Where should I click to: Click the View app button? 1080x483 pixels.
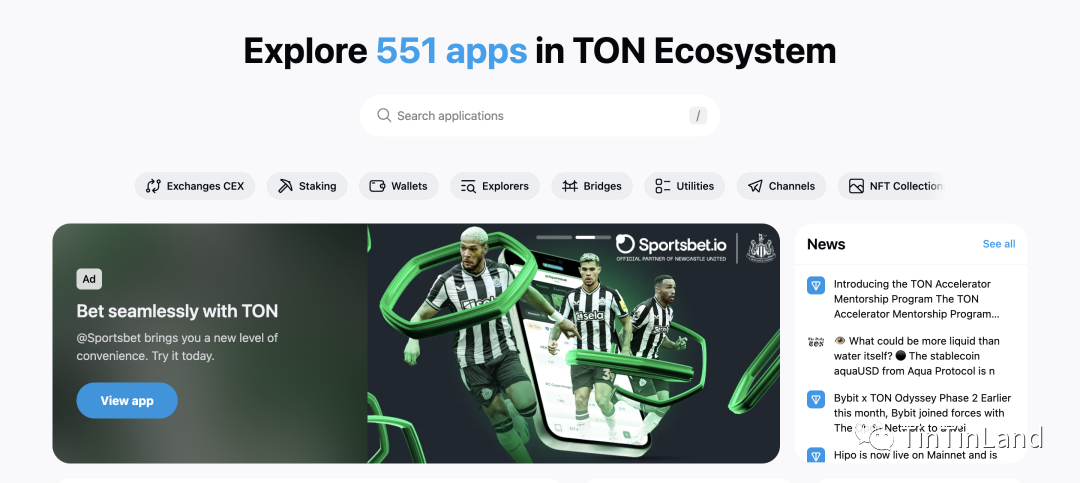click(x=127, y=400)
